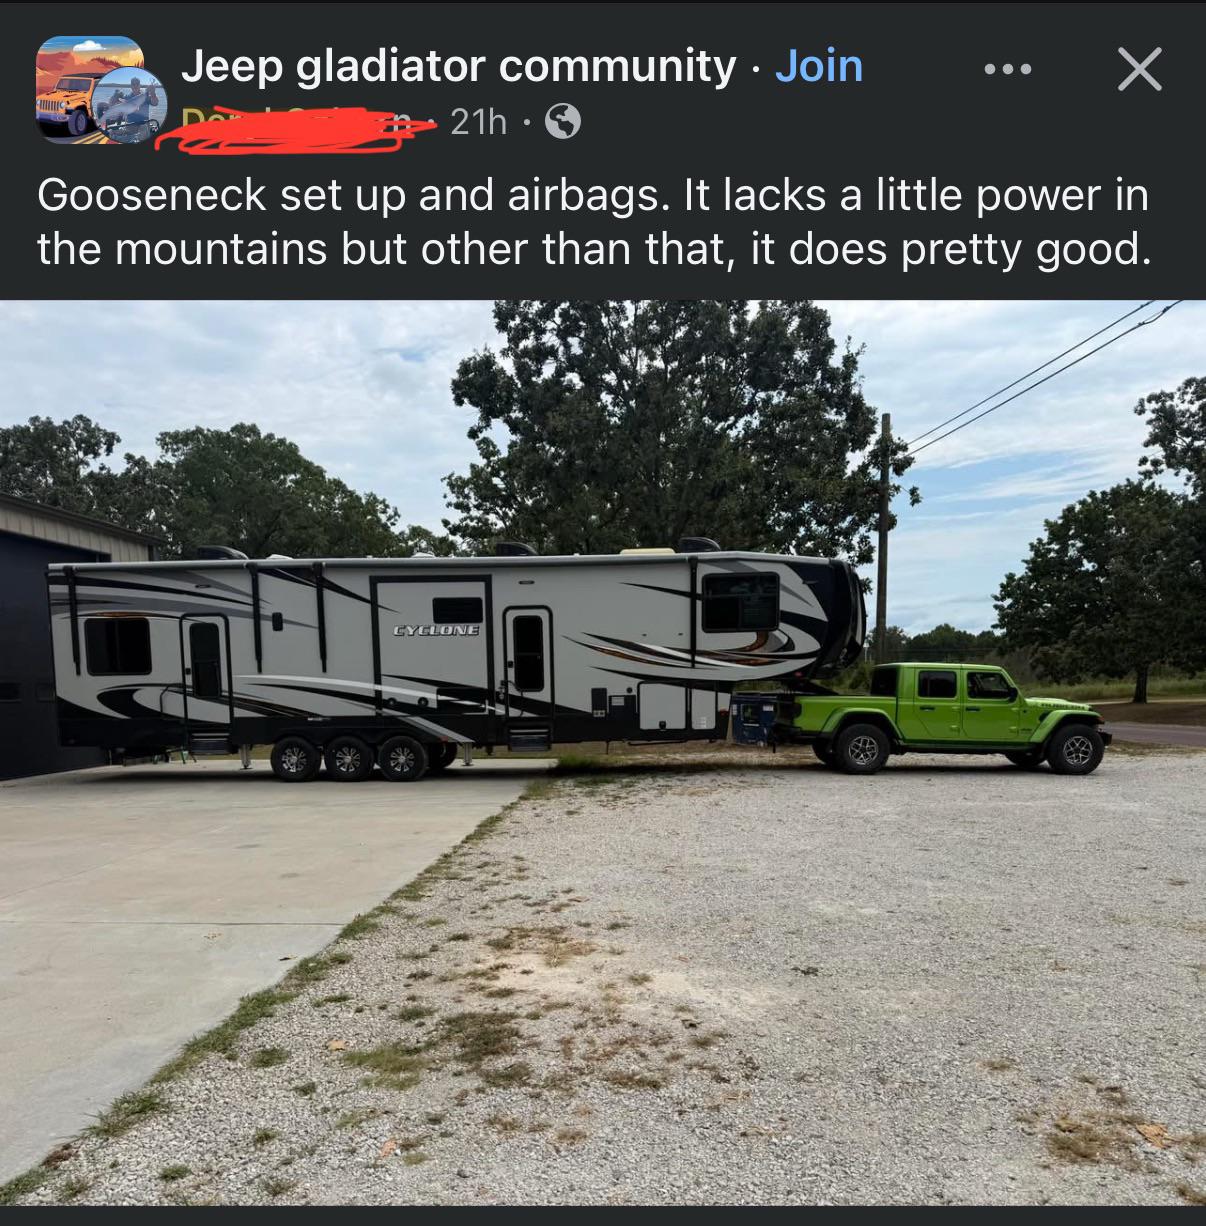Tap the CYCLONE logo on the trailer

[436, 631]
